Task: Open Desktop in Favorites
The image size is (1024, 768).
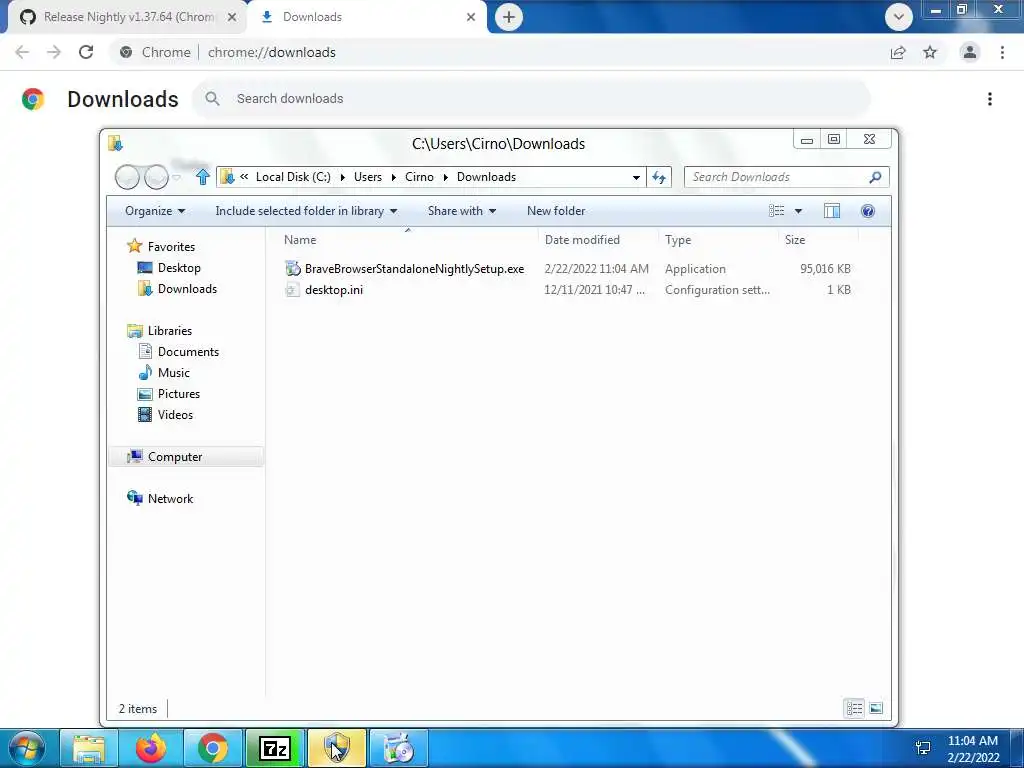Action: coord(179,268)
